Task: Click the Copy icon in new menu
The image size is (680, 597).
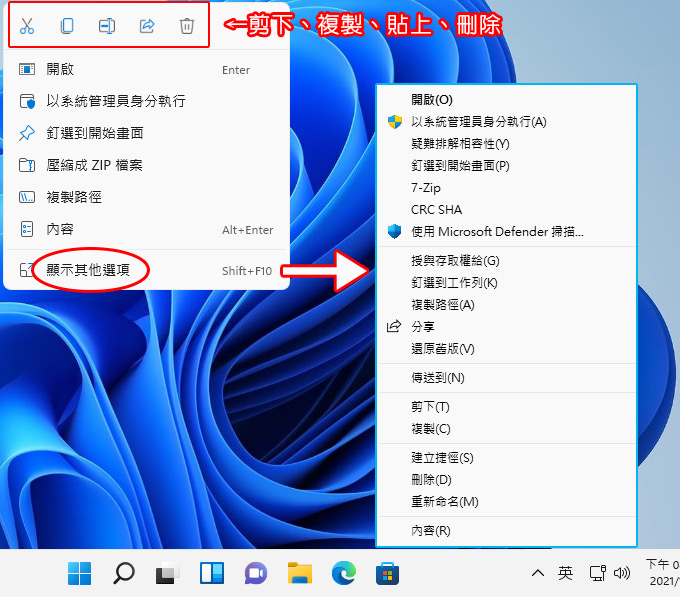Action: tap(67, 26)
